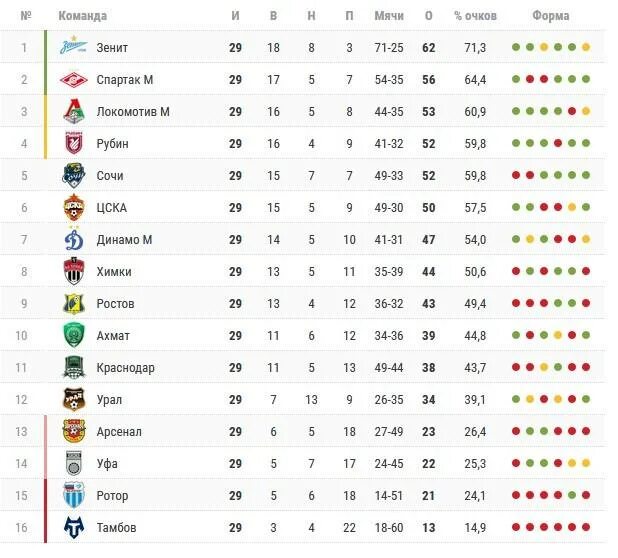The width and height of the screenshot is (618, 558).
Task: Select the Krasnodar club badge
Action: [74, 367]
